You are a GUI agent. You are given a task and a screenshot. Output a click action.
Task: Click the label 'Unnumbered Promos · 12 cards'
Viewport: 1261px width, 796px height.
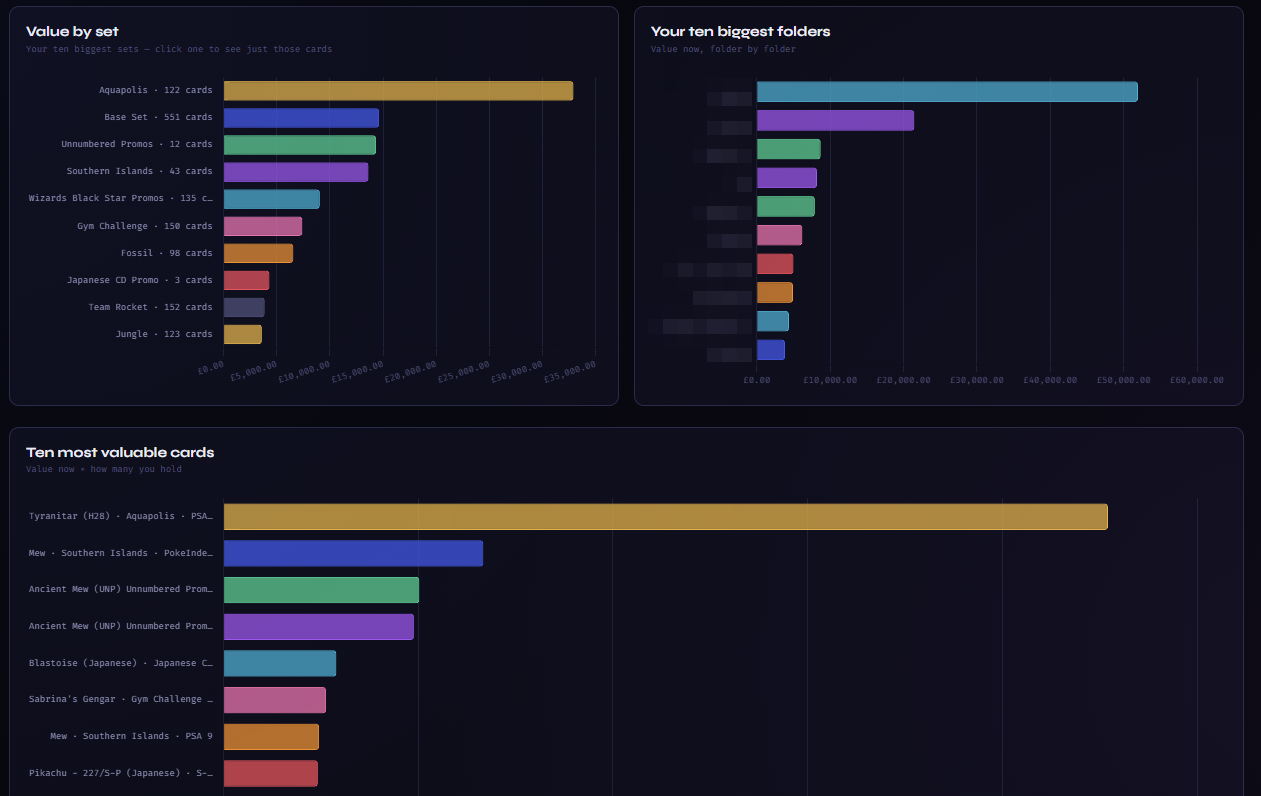point(137,144)
